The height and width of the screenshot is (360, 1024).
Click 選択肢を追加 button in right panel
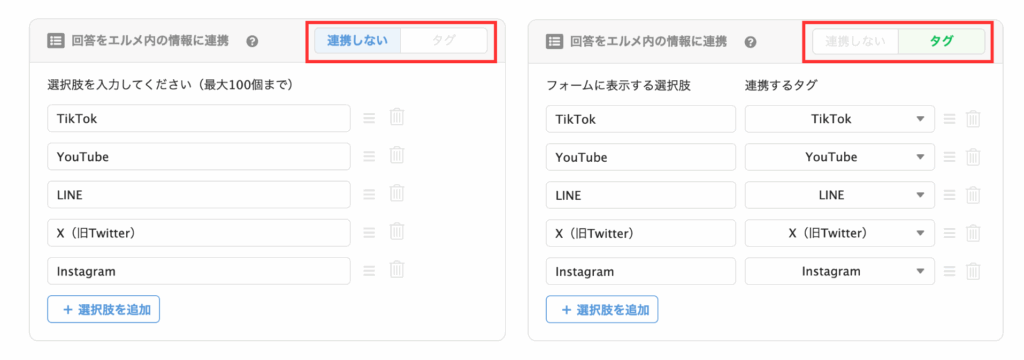(602, 309)
